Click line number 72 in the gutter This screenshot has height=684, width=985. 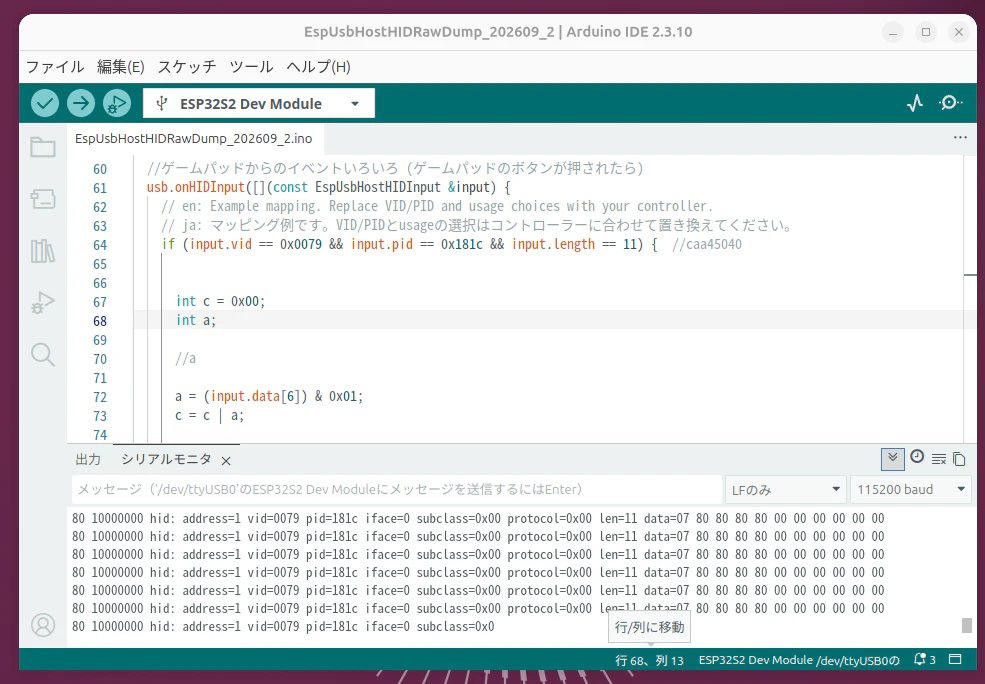tap(100, 397)
